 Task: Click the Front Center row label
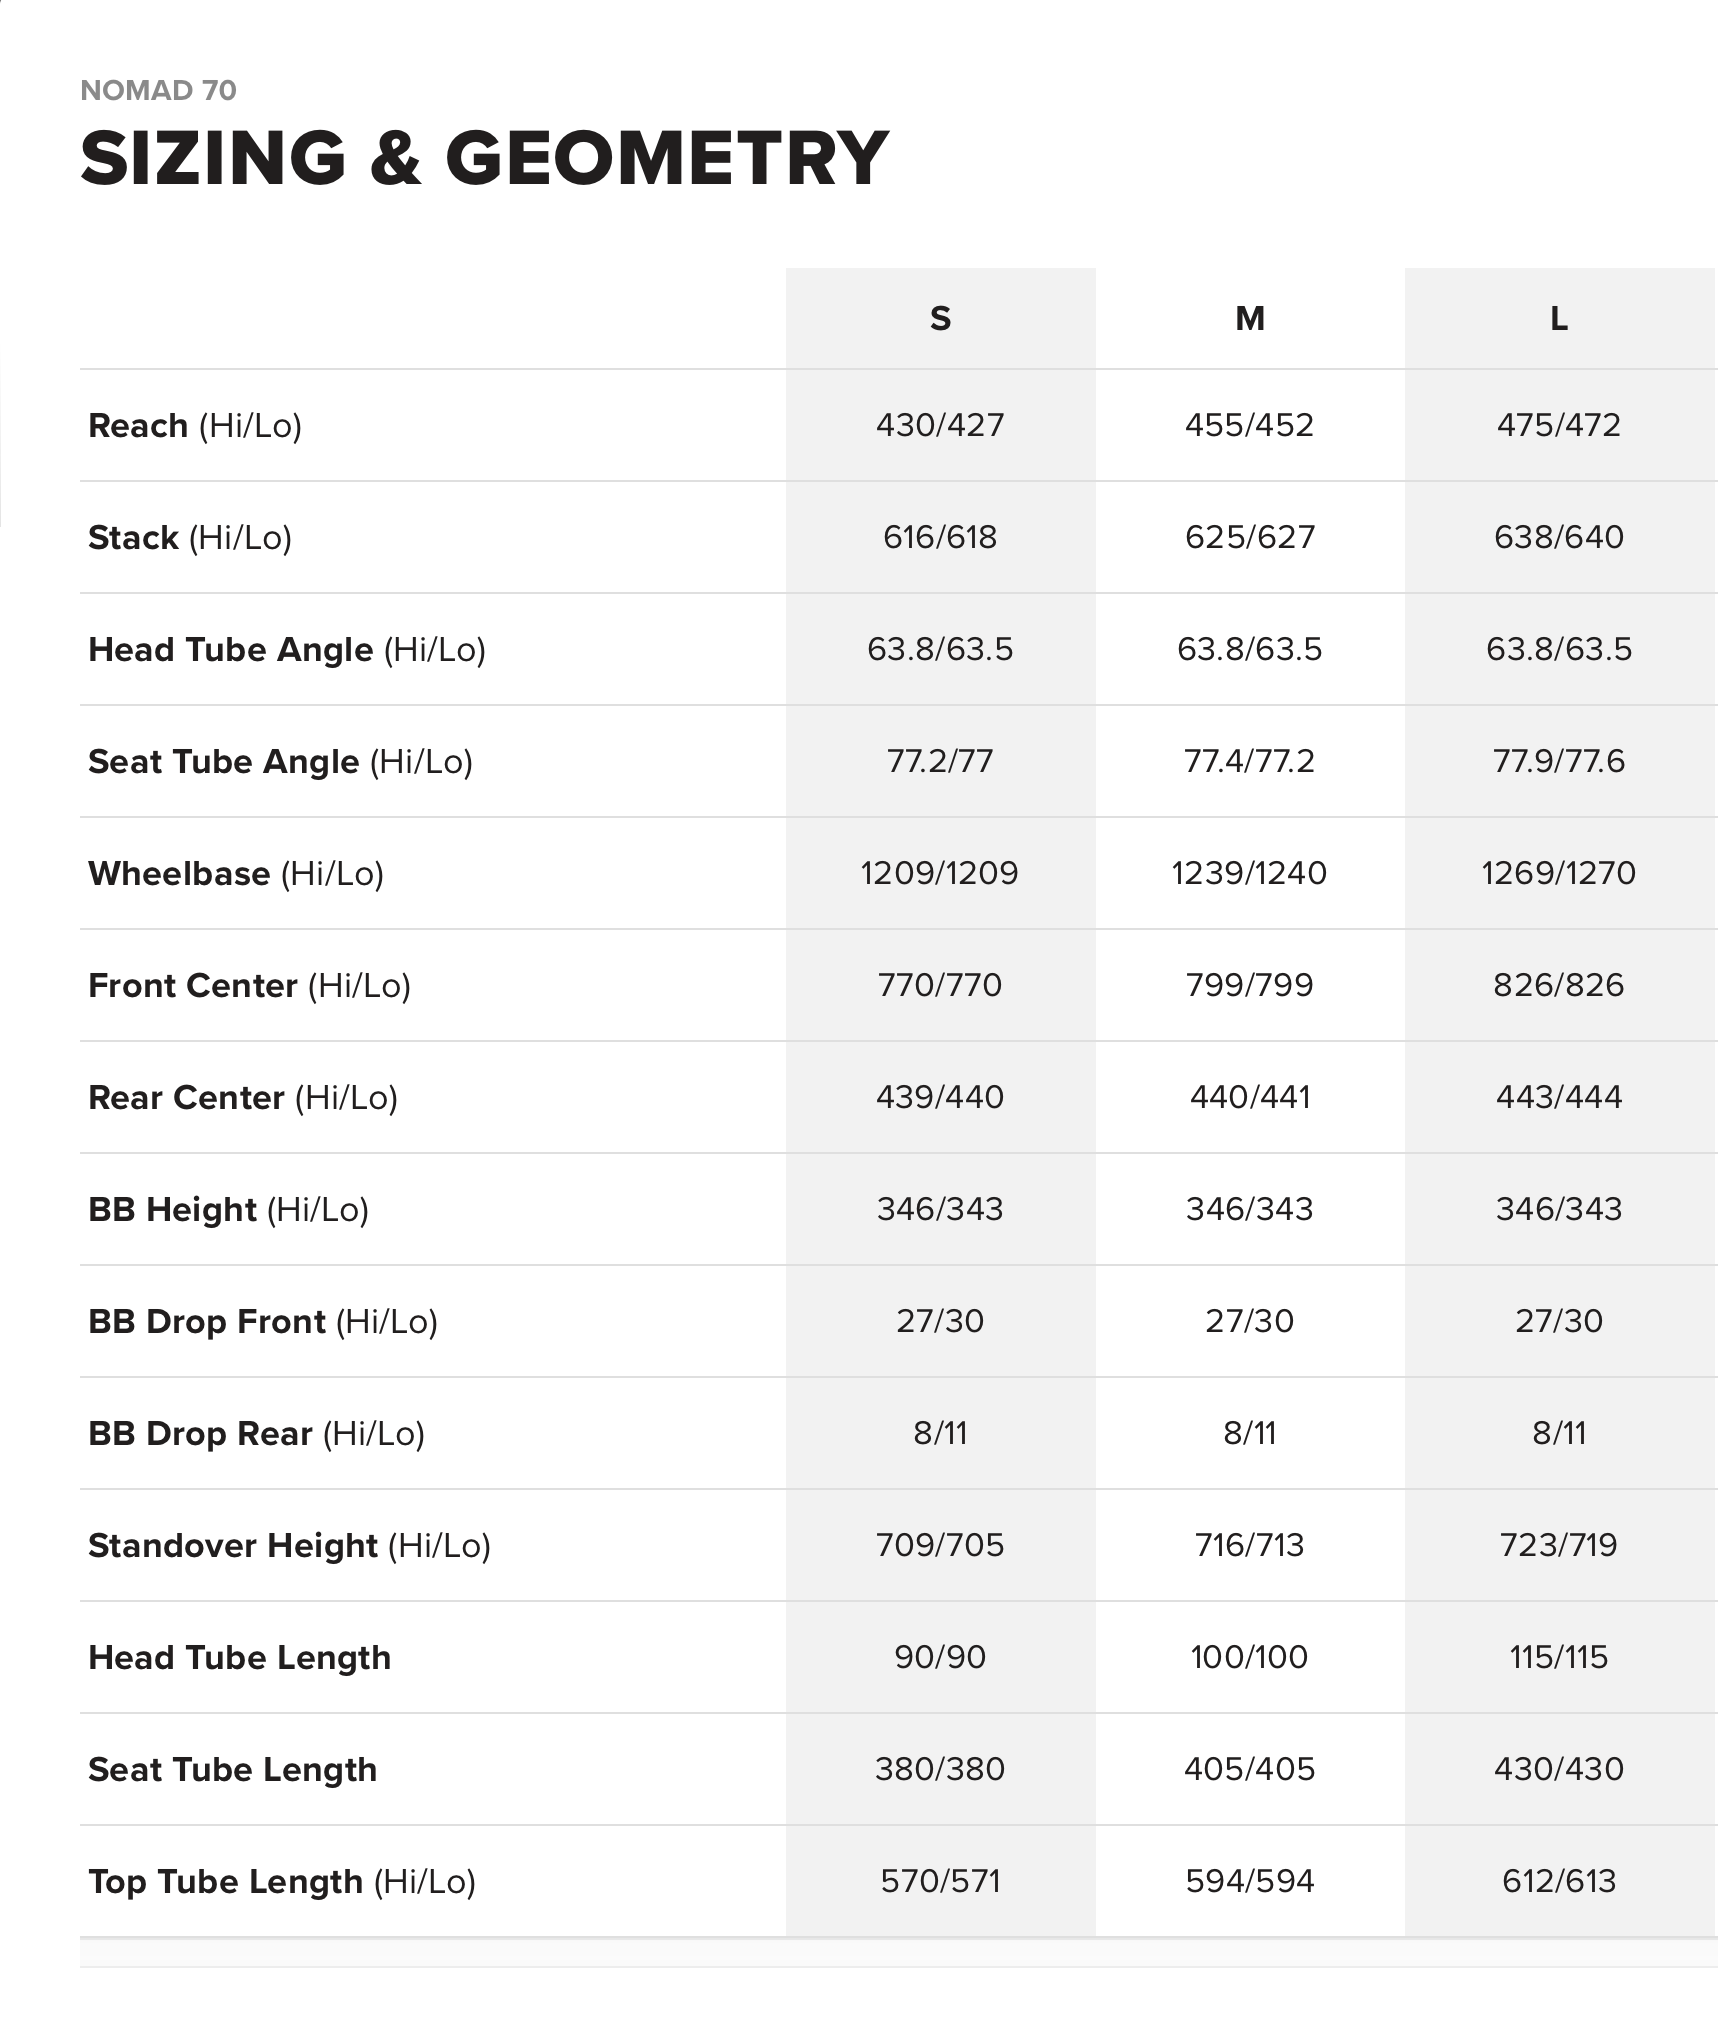(x=249, y=986)
